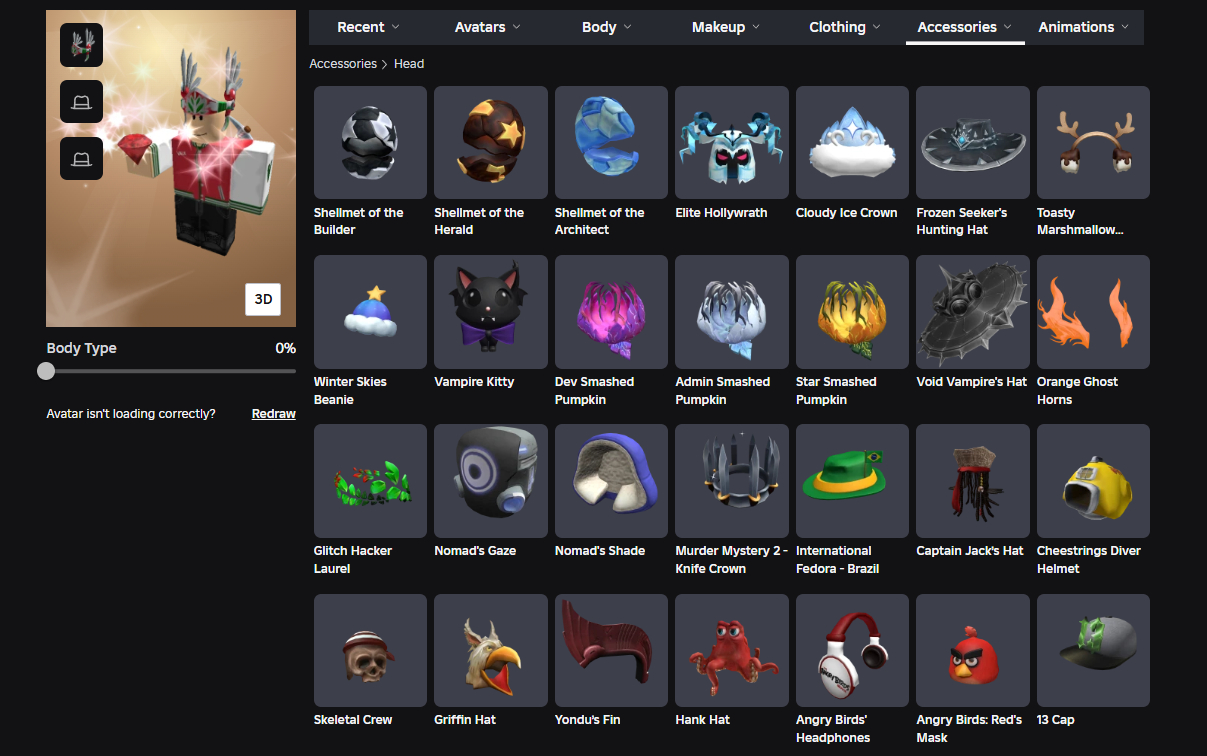Choose the Admin Smashed Pumpkin
This screenshot has width=1207, height=756.
point(732,311)
